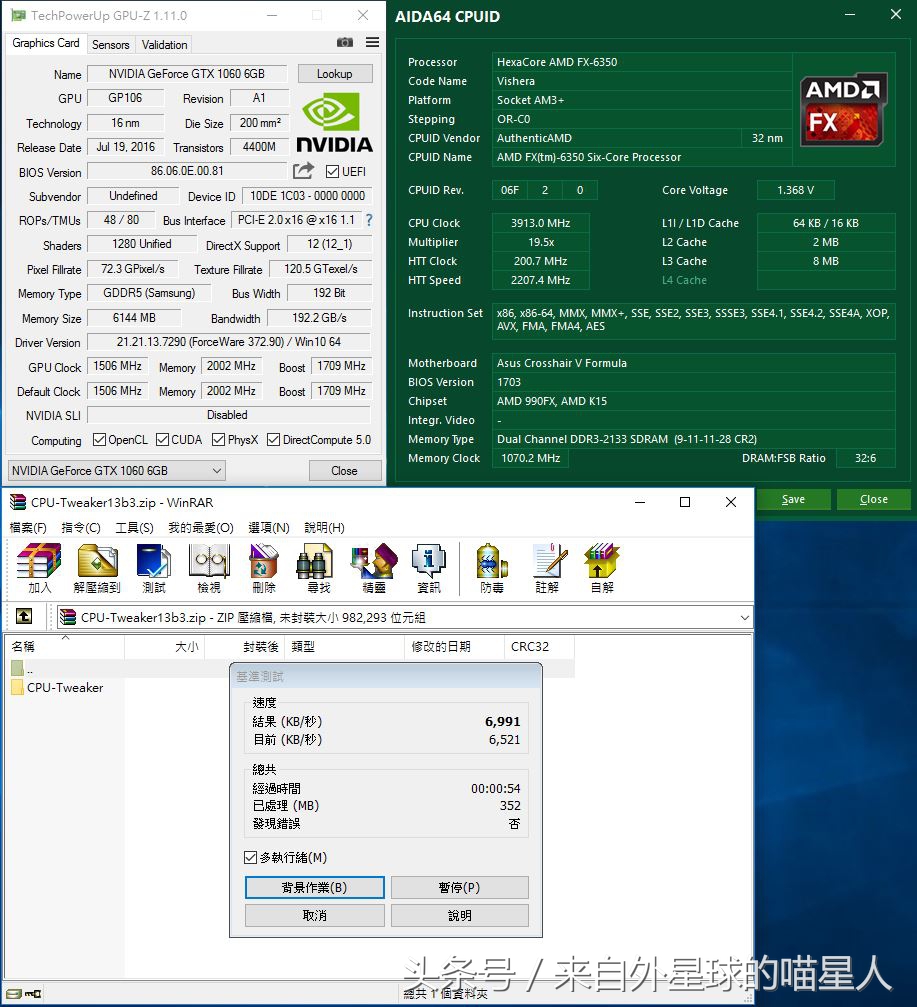Viewport: 917px width, 1007px height.
Task: Click the VirusScan (防毒) toolbar icon
Action: [x=492, y=568]
